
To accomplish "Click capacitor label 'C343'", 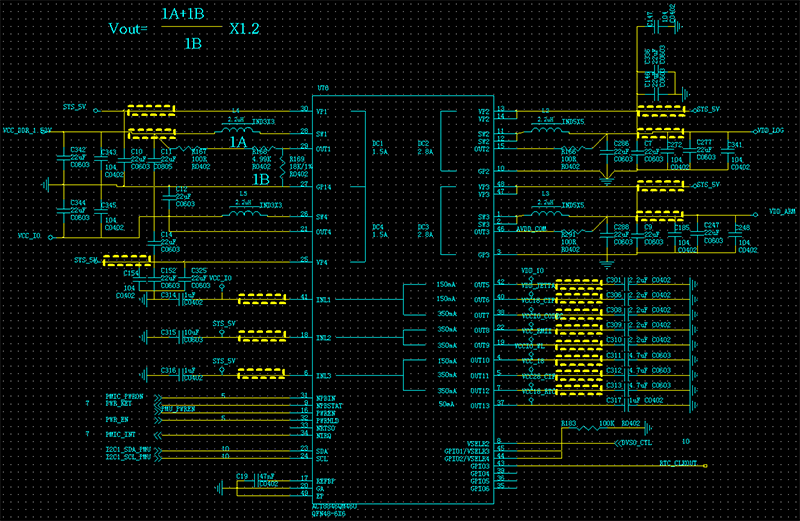I will pyautogui.click(x=109, y=153).
